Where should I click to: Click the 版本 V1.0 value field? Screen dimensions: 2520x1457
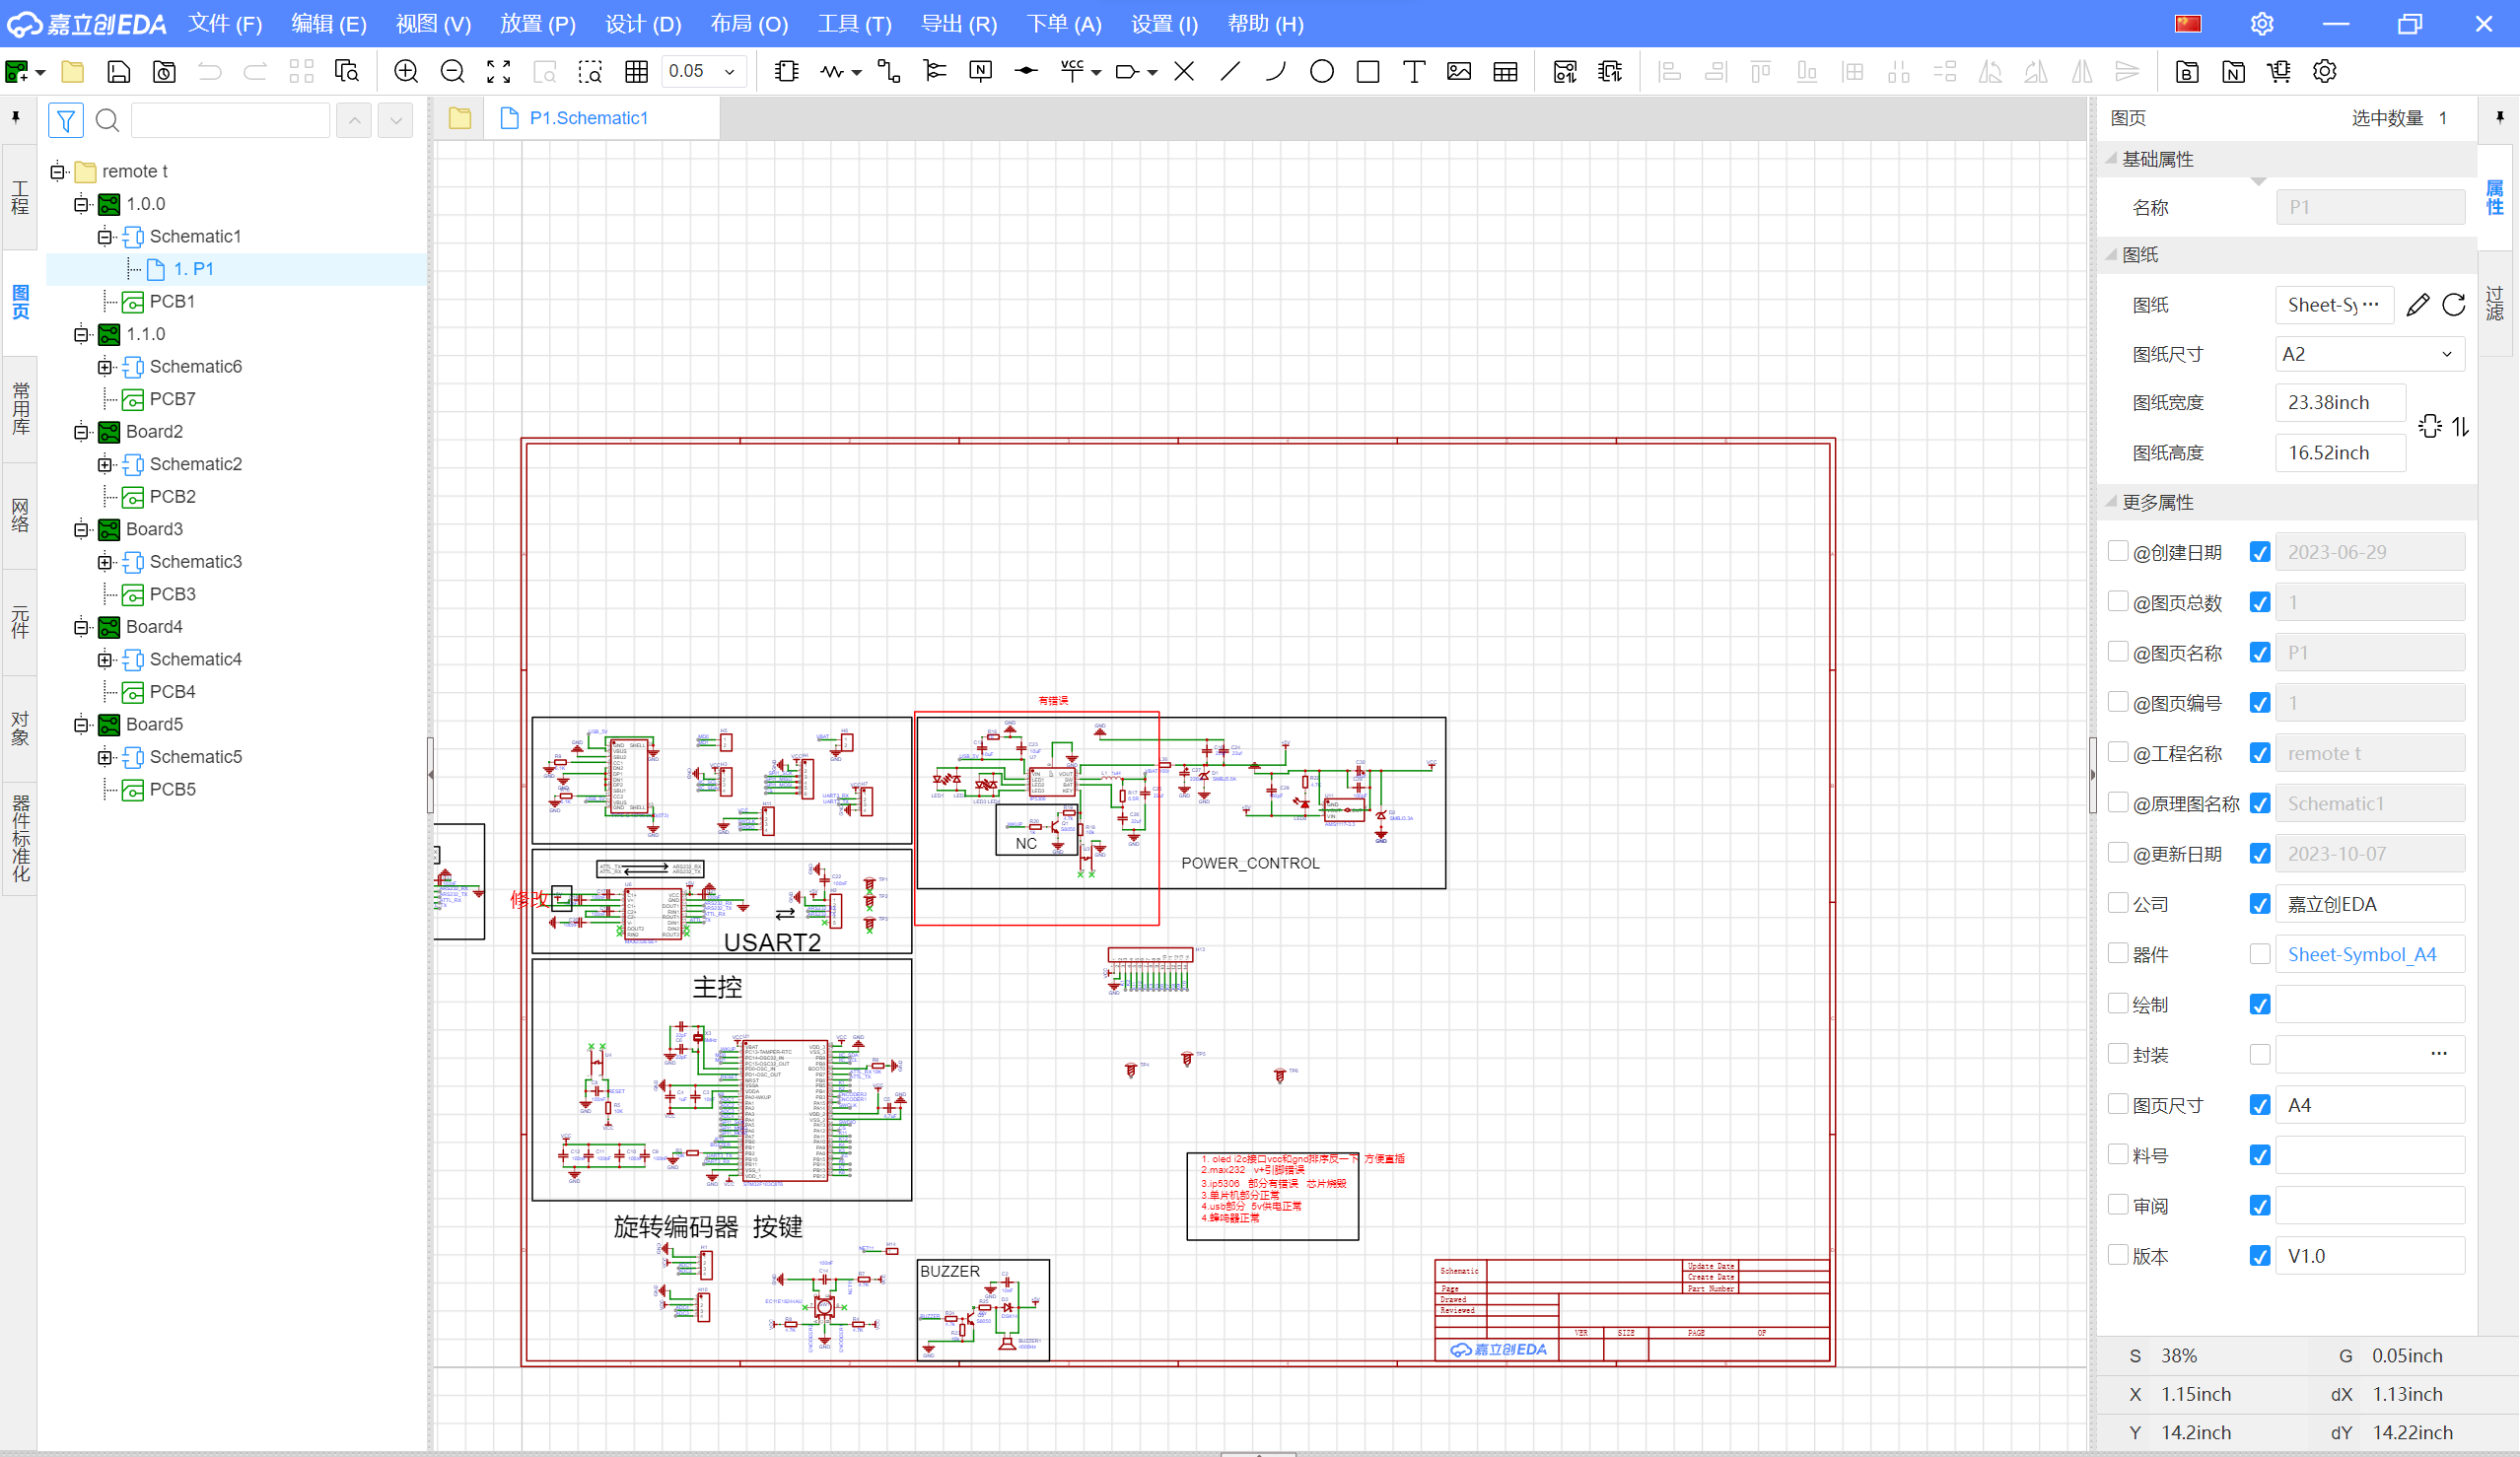pyautogui.click(x=2370, y=1256)
